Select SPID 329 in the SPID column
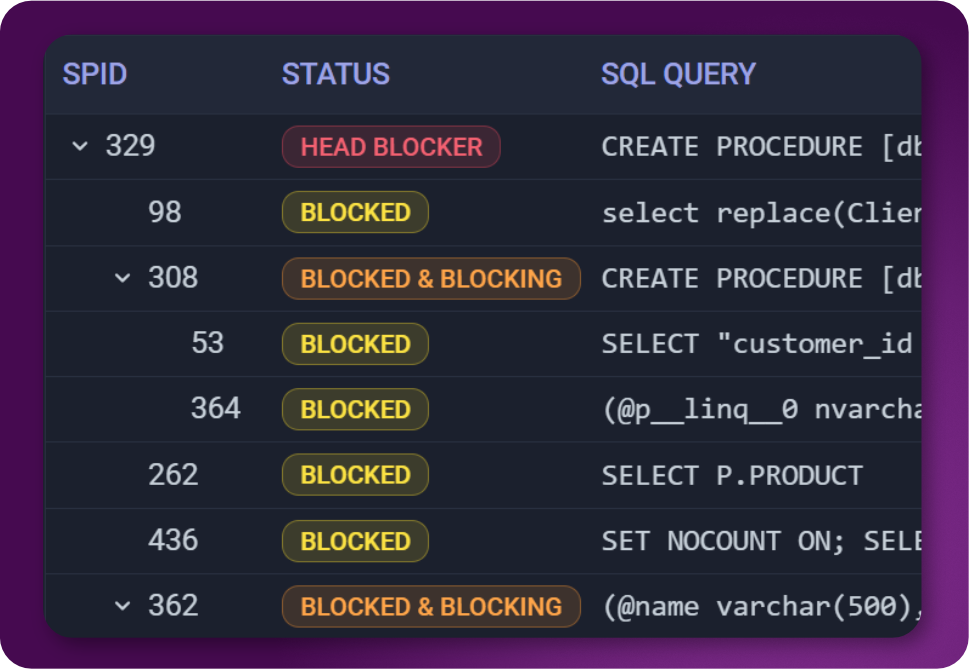Image resolution: width=969 pixels, height=669 pixels. (x=131, y=146)
